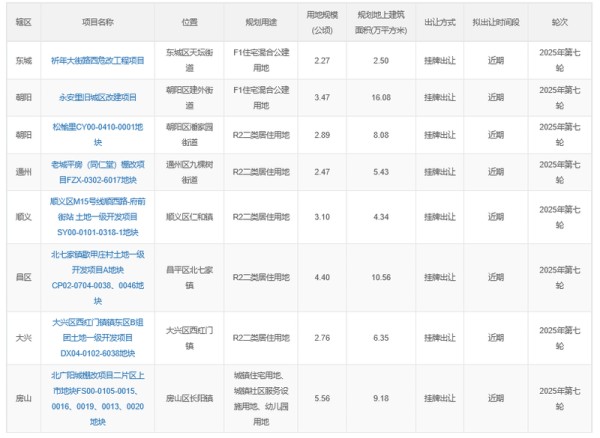Viewport: 600px width, 438px height.
Task: Click the 顺义区仁和镇 location cell
Action: pos(189,217)
